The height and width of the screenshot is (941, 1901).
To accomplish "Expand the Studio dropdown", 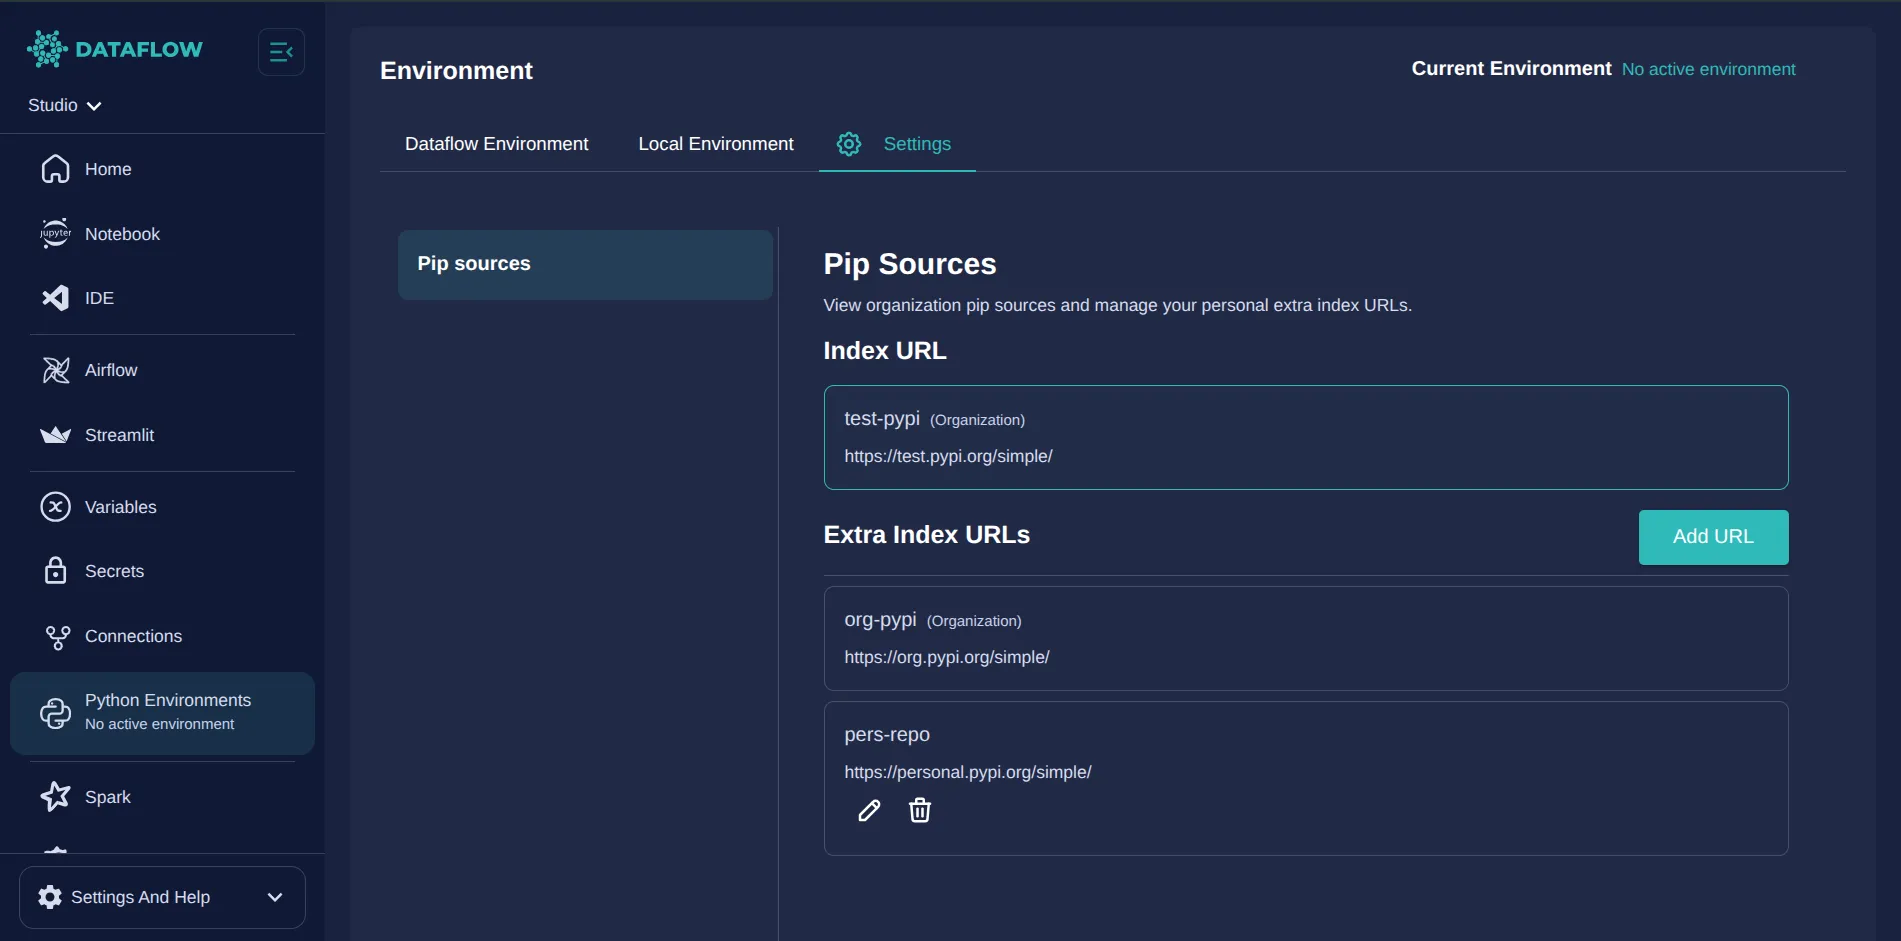I will click(x=64, y=104).
